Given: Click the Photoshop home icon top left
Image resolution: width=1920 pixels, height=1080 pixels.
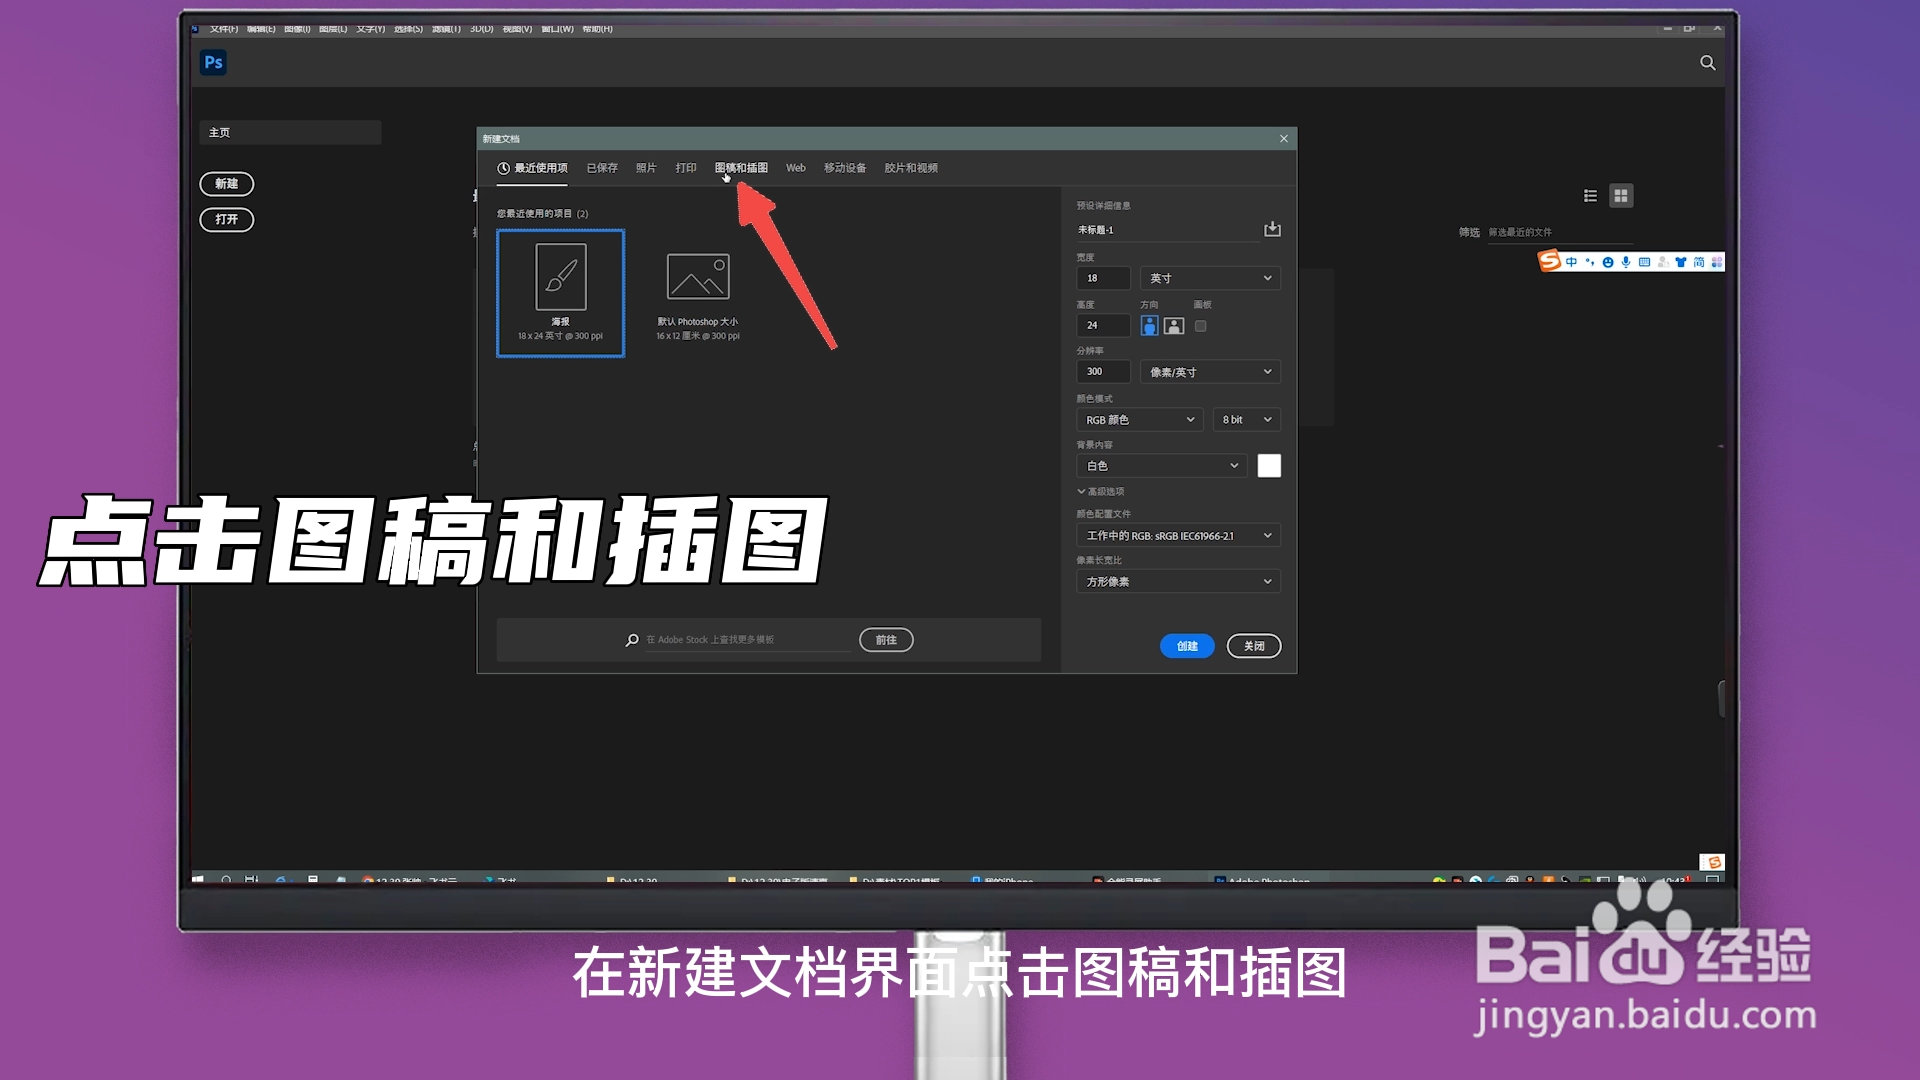Looking at the screenshot, I should coord(213,62).
